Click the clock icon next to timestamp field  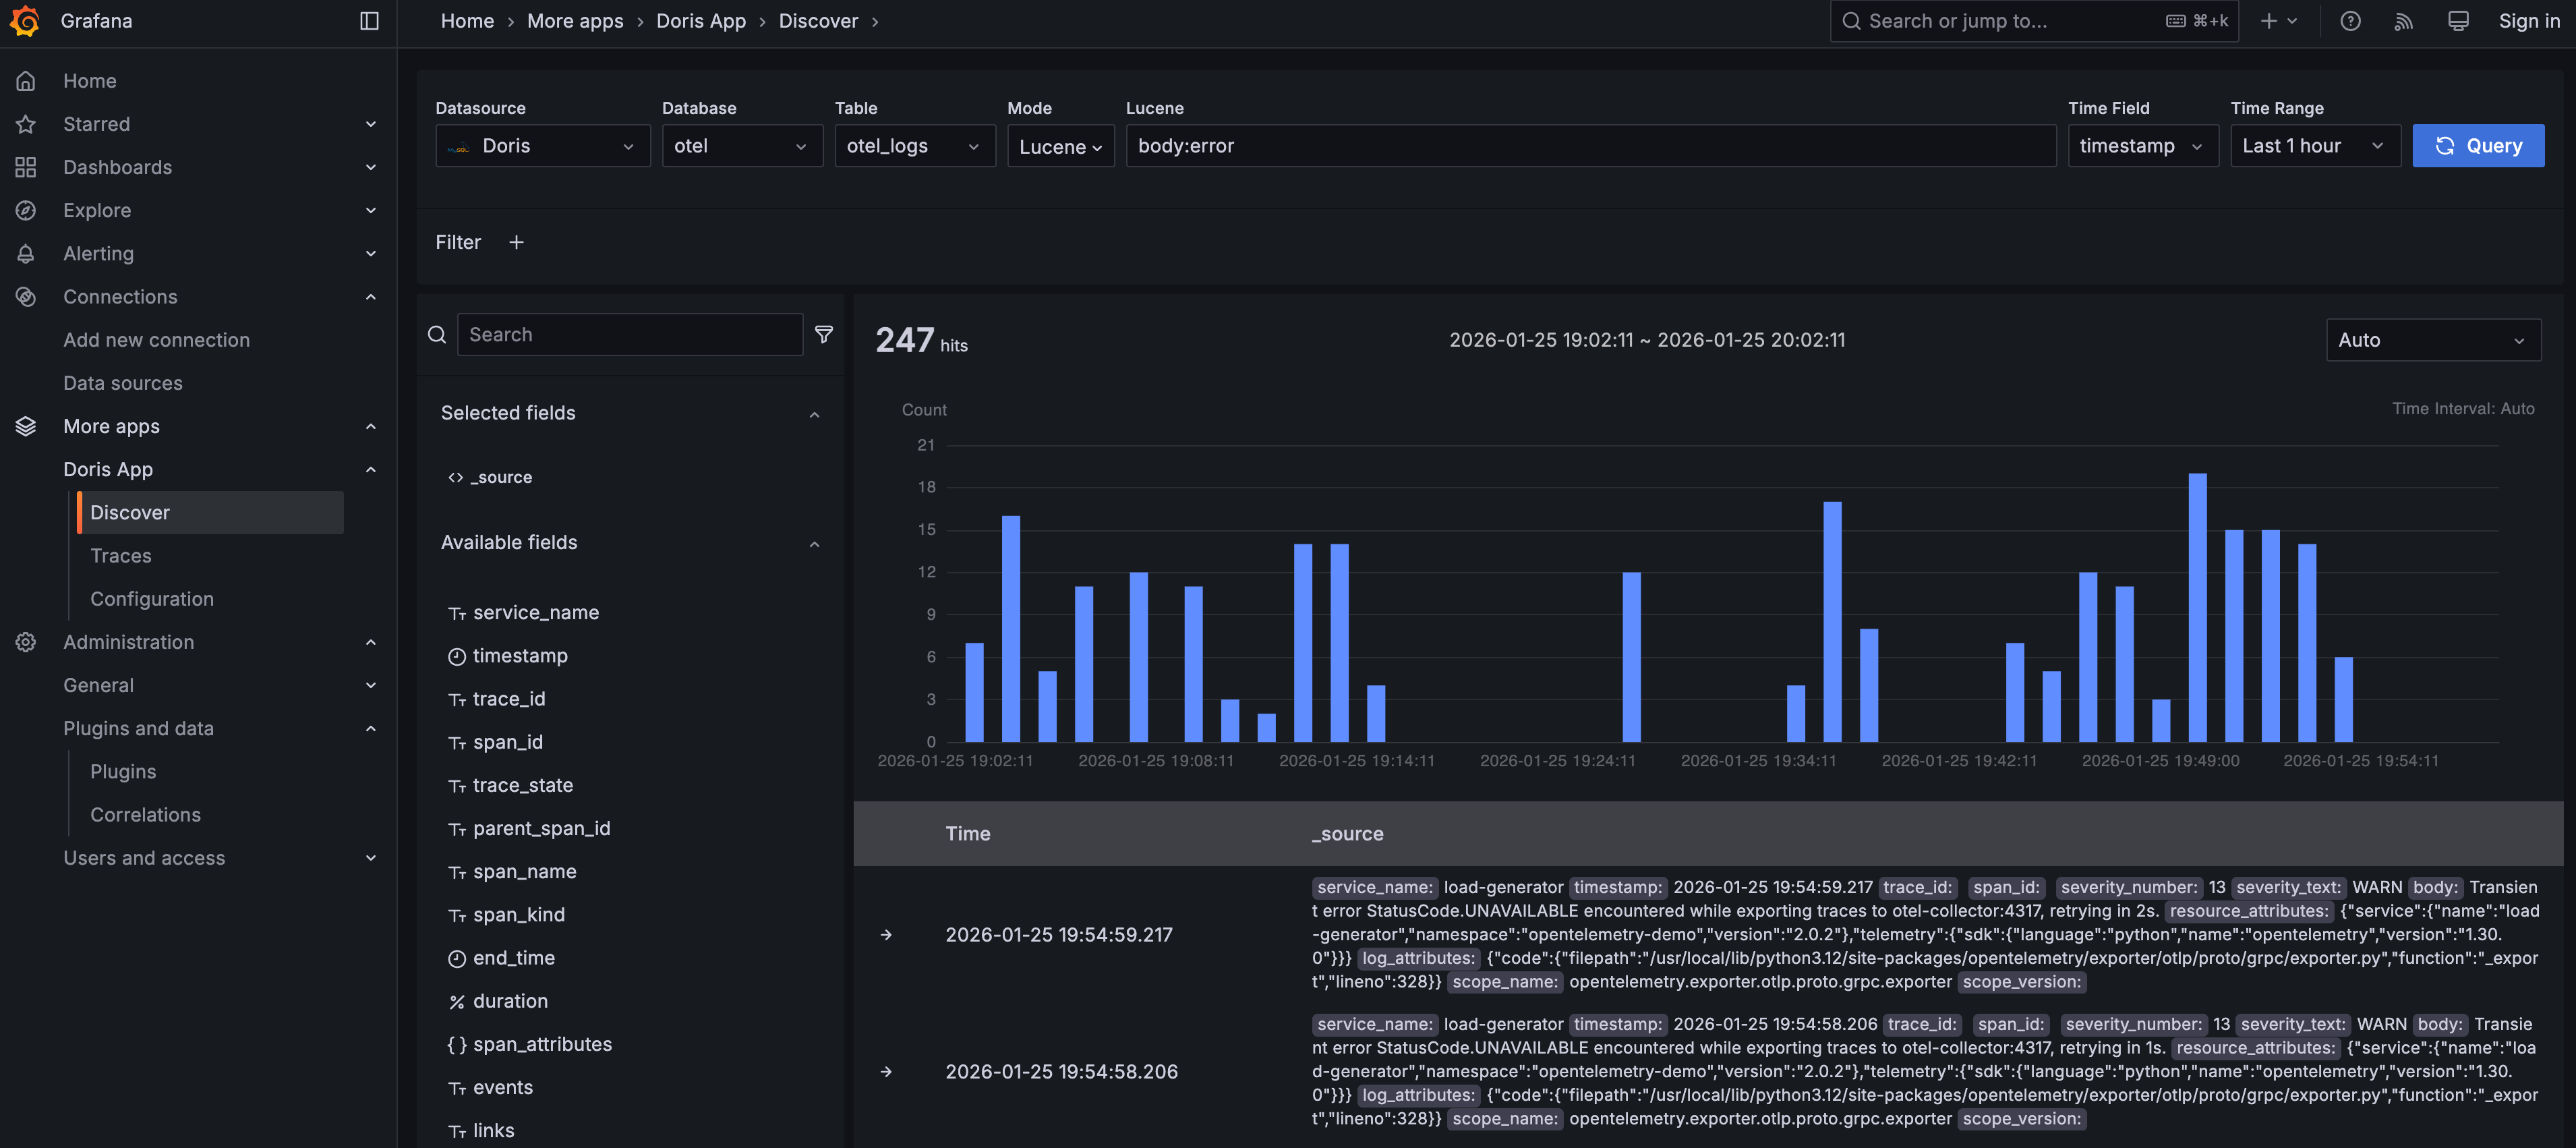[x=457, y=656]
